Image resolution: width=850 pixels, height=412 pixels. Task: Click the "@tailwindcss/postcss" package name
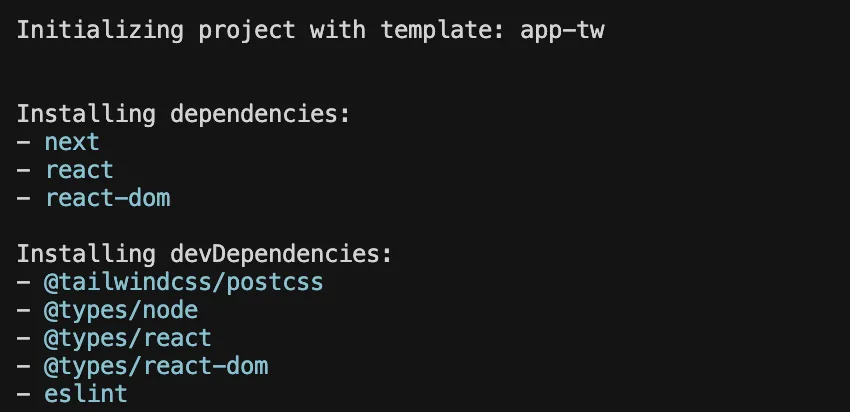click(x=184, y=282)
